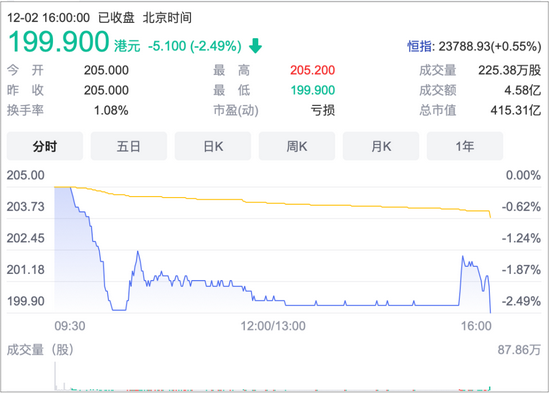550x394 pixels.
Task: Click the 225.38万股 volume value
Action: pyautogui.click(x=509, y=70)
